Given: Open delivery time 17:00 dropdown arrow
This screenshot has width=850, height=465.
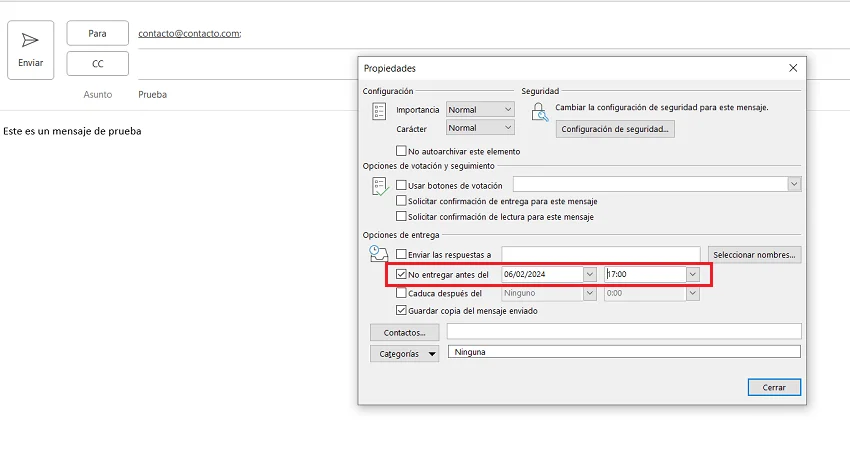Looking at the screenshot, I should (692, 274).
